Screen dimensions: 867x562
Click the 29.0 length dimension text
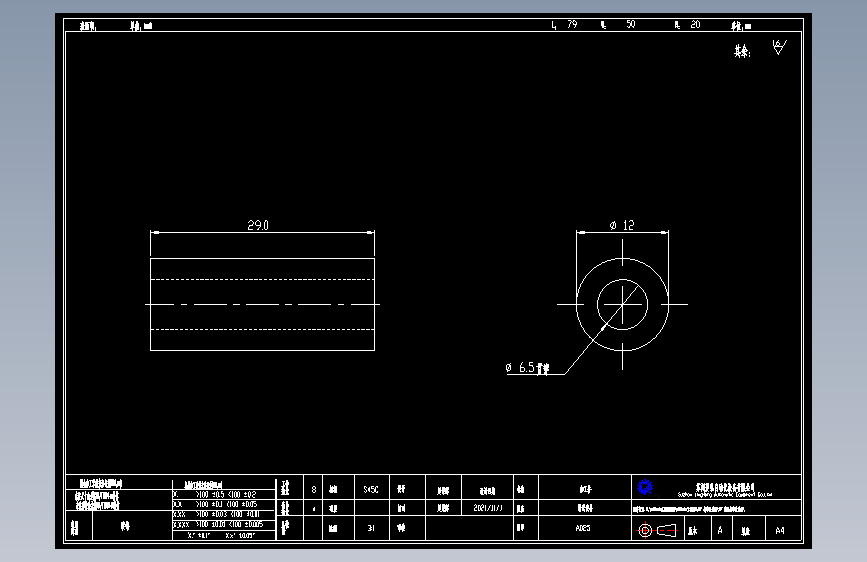coord(258,225)
